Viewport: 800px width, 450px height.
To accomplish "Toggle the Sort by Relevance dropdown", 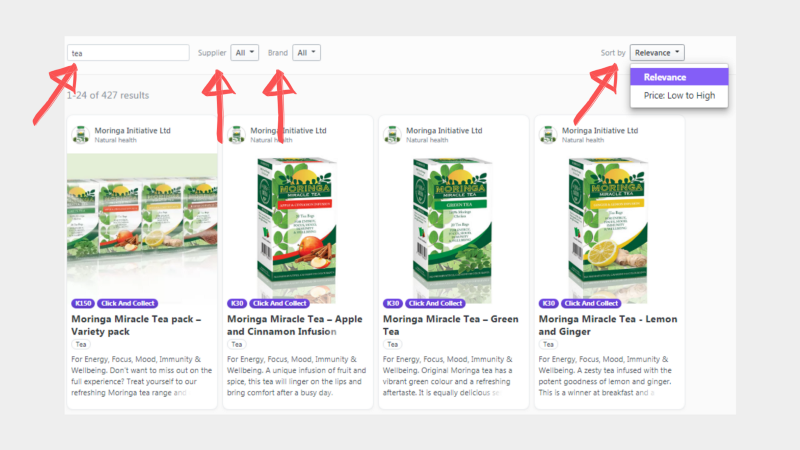I will [x=657, y=53].
